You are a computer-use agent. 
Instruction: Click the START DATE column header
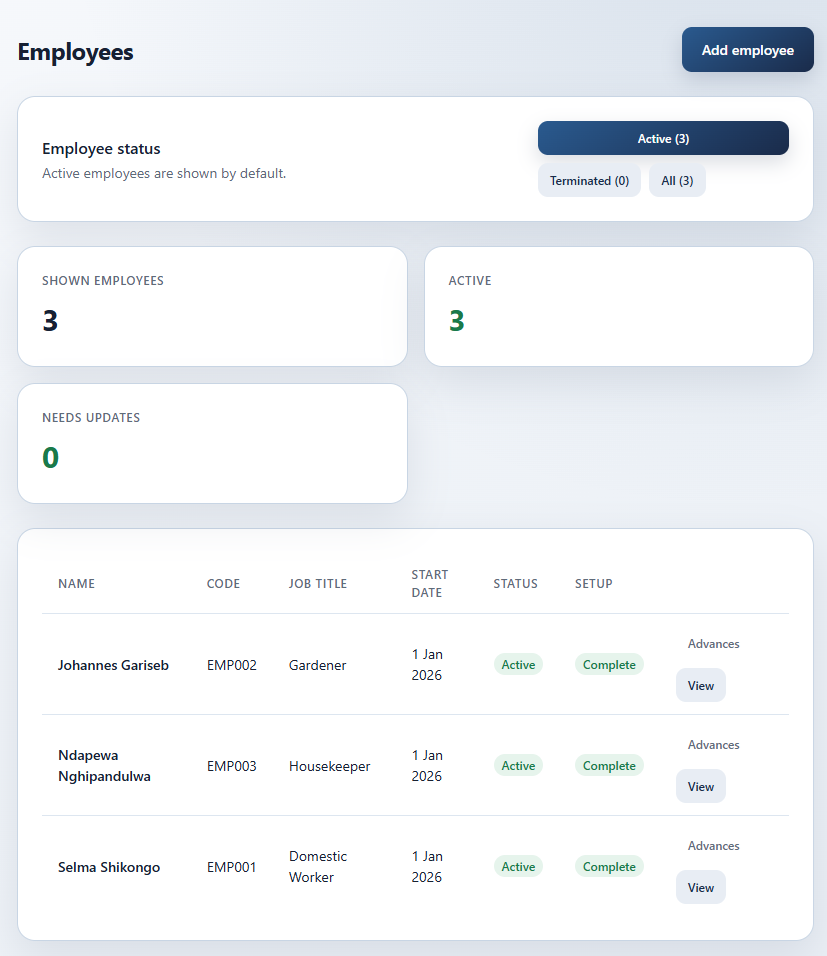pos(430,583)
